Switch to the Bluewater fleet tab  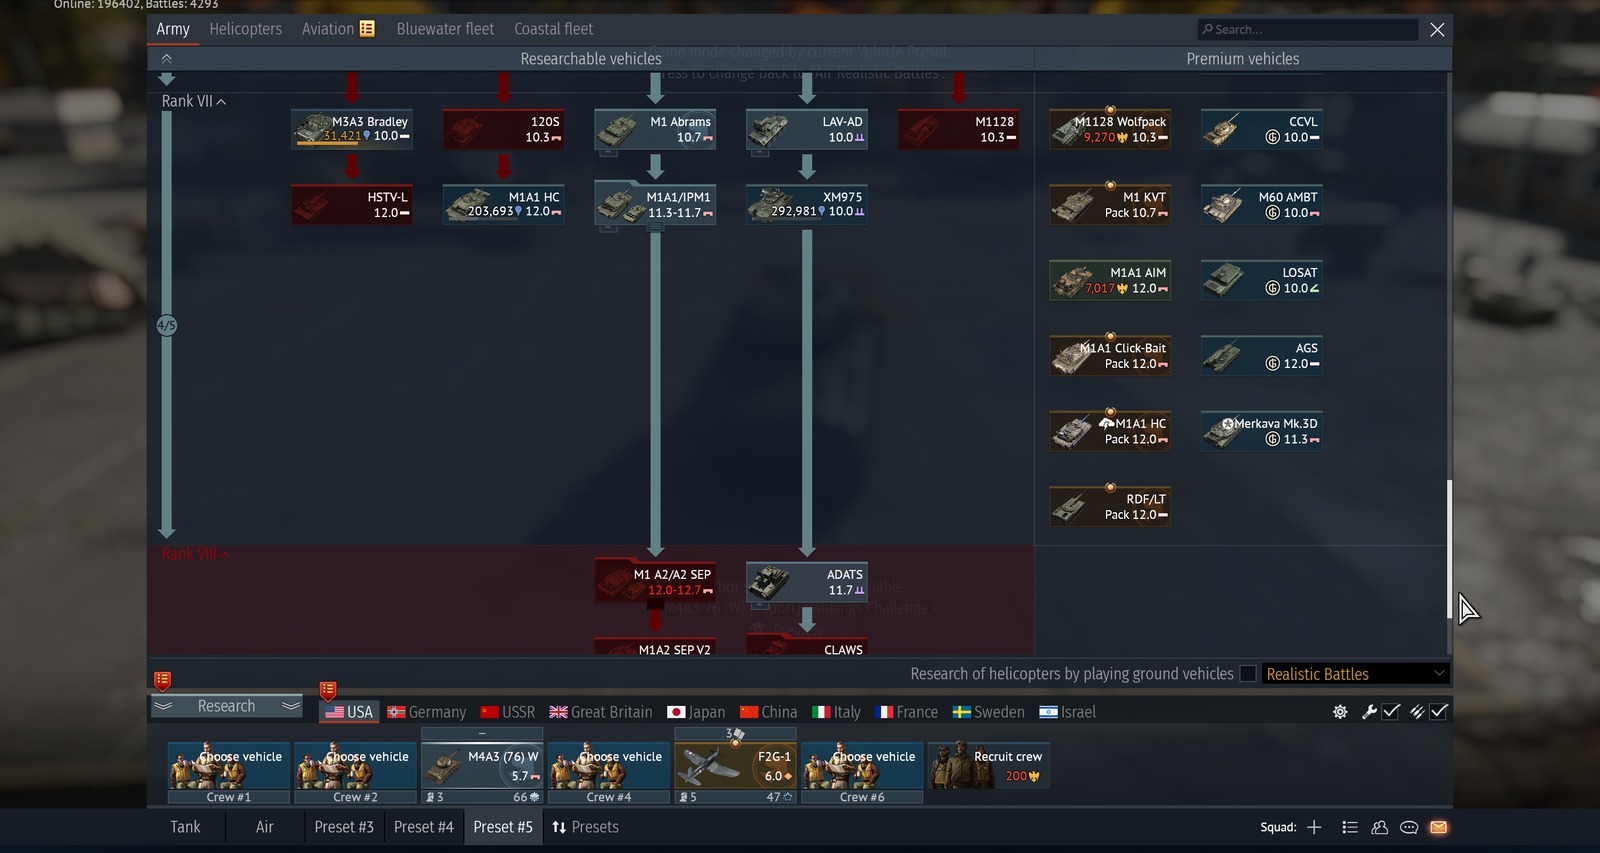(445, 29)
